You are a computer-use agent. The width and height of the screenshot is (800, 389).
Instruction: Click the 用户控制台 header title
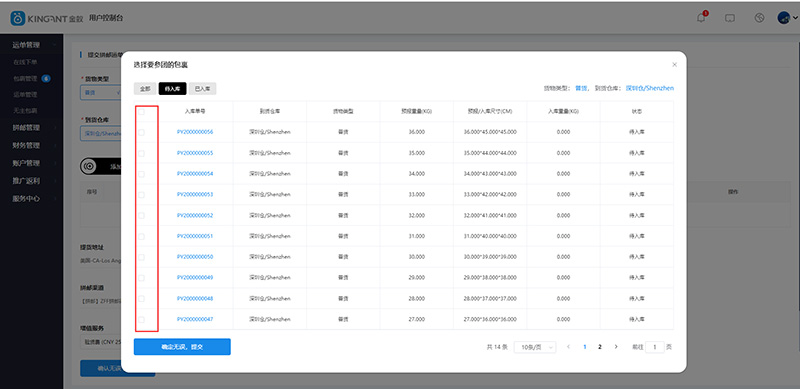[106, 18]
